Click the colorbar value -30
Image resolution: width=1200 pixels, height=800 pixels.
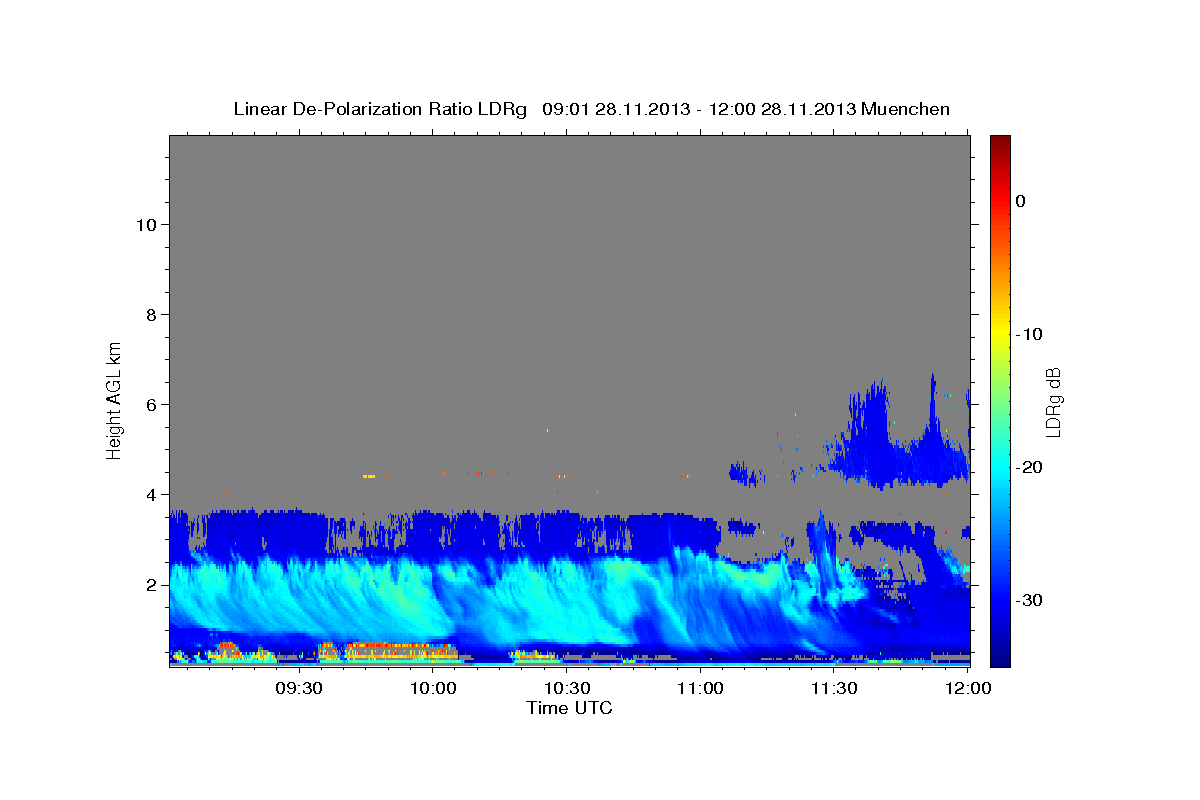click(1029, 600)
